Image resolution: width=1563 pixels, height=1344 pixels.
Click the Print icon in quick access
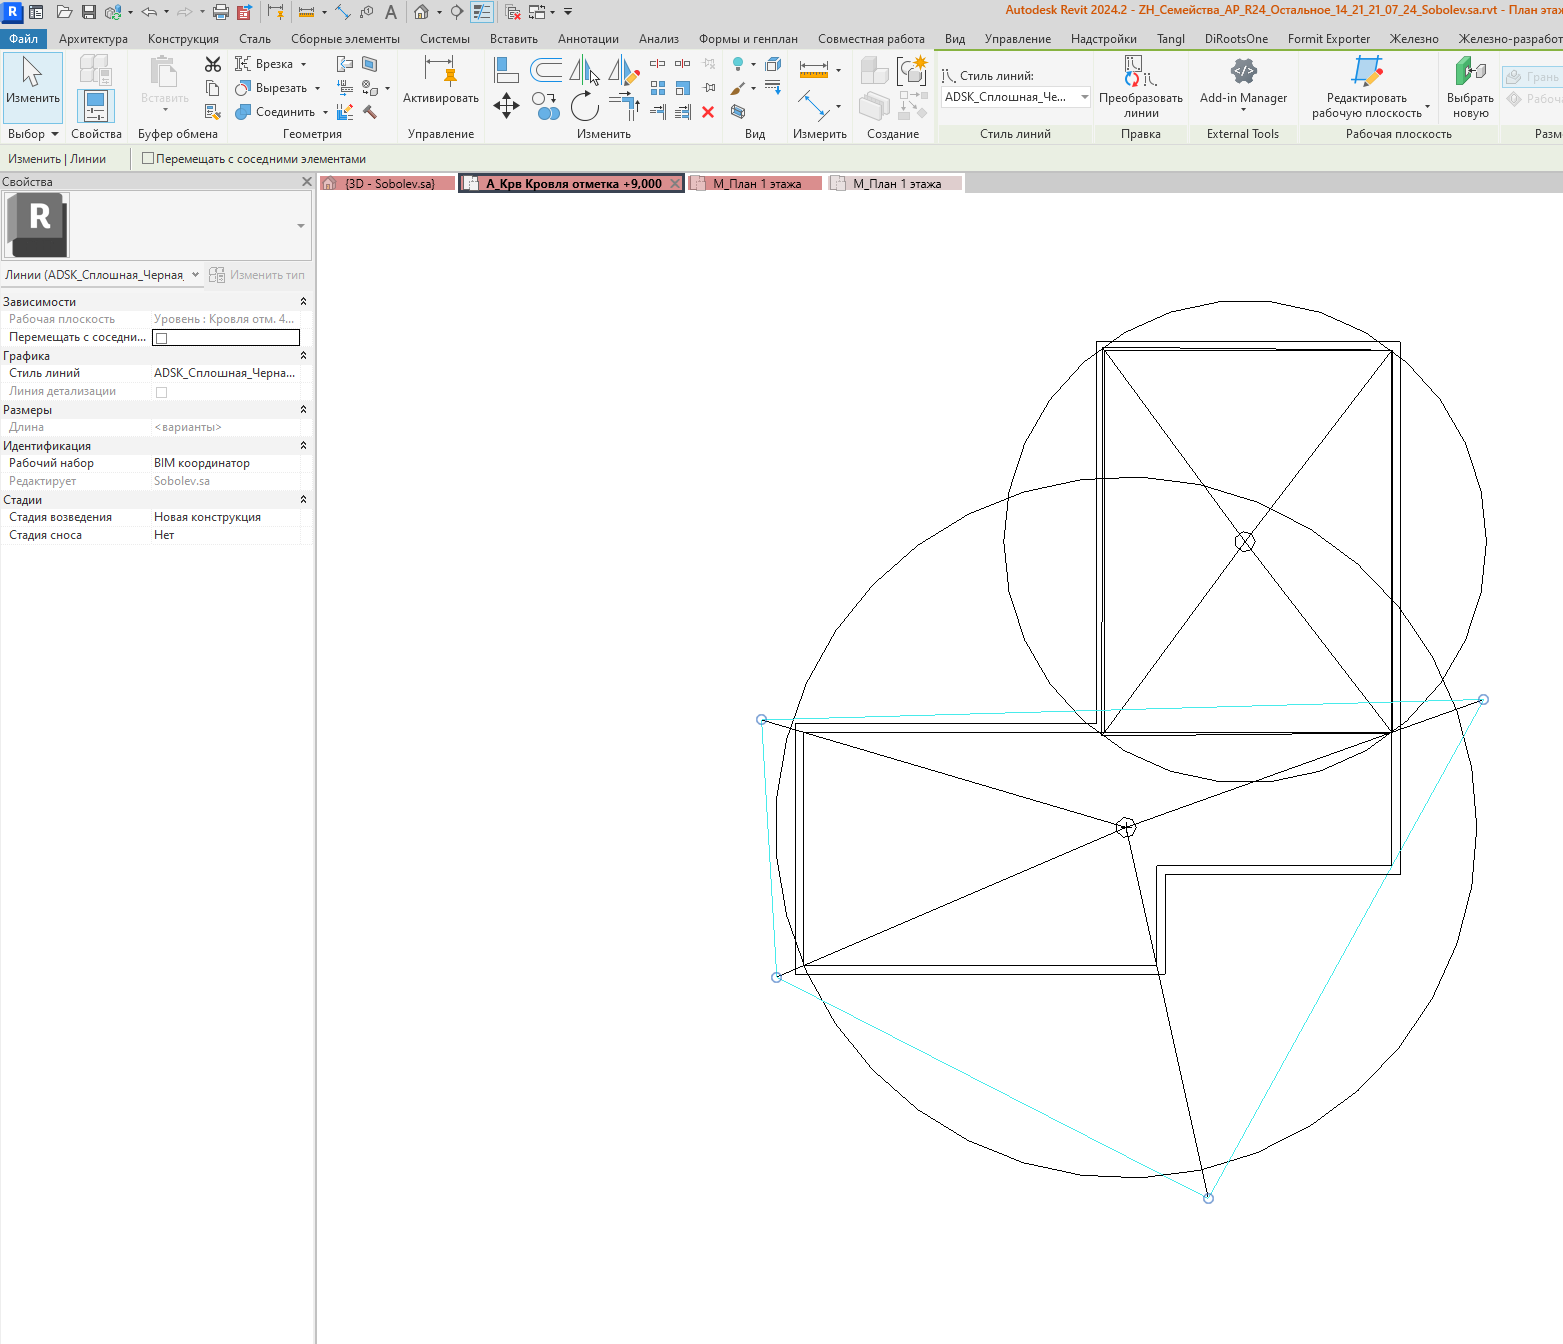(x=221, y=12)
